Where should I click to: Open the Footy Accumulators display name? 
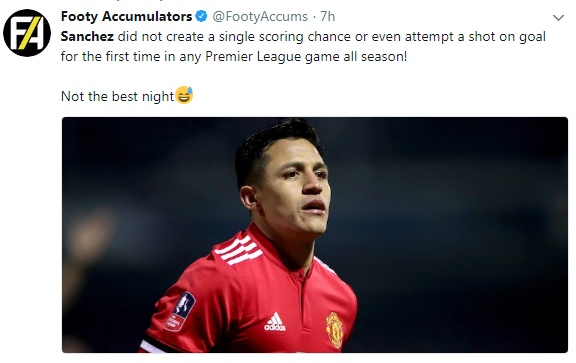(x=126, y=17)
